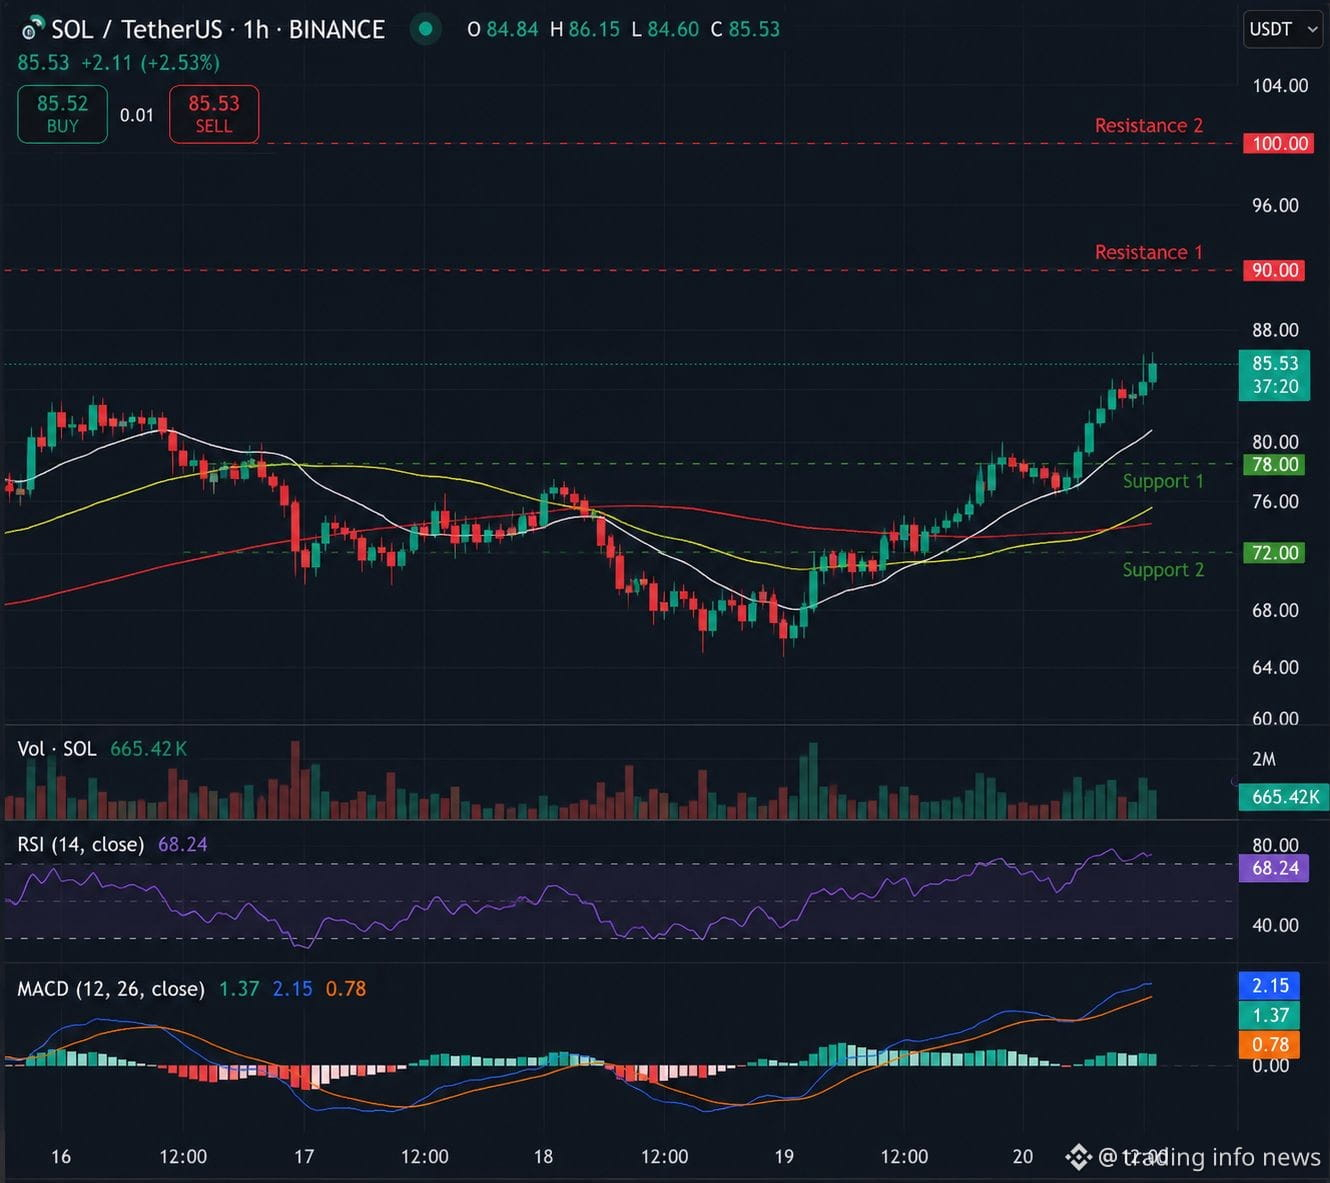Click the Vol · SOL indicator legend
The height and width of the screenshot is (1183, 1330).
57,749
